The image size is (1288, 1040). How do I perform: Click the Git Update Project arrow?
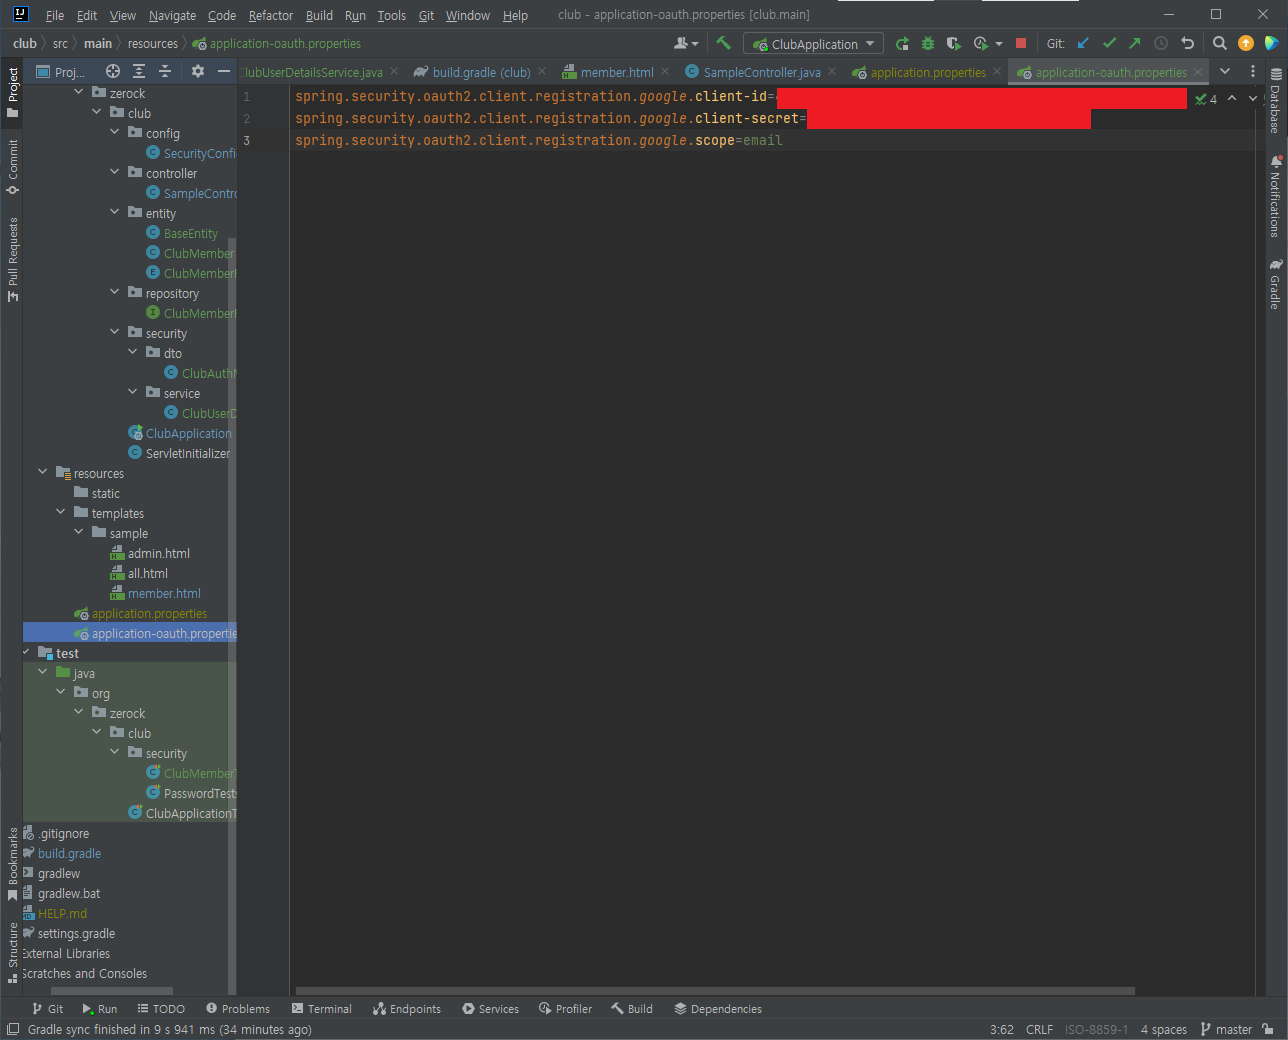[x=1083, y=43]
